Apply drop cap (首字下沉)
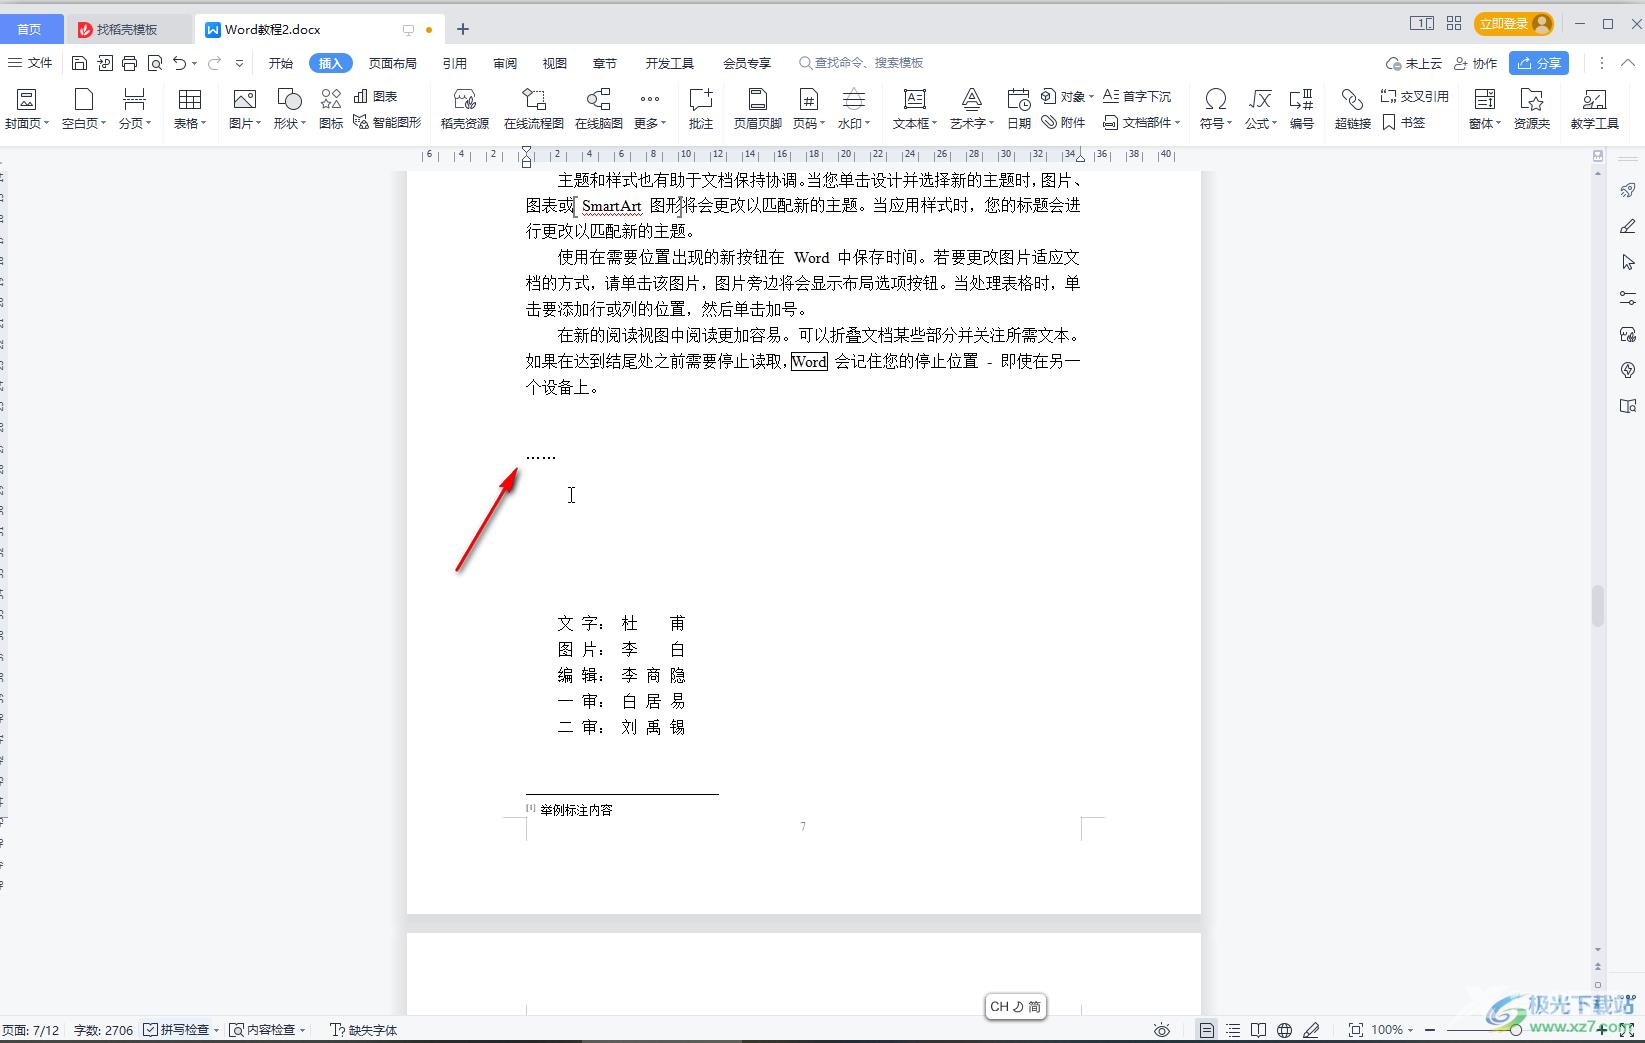 click(1137, 96)
